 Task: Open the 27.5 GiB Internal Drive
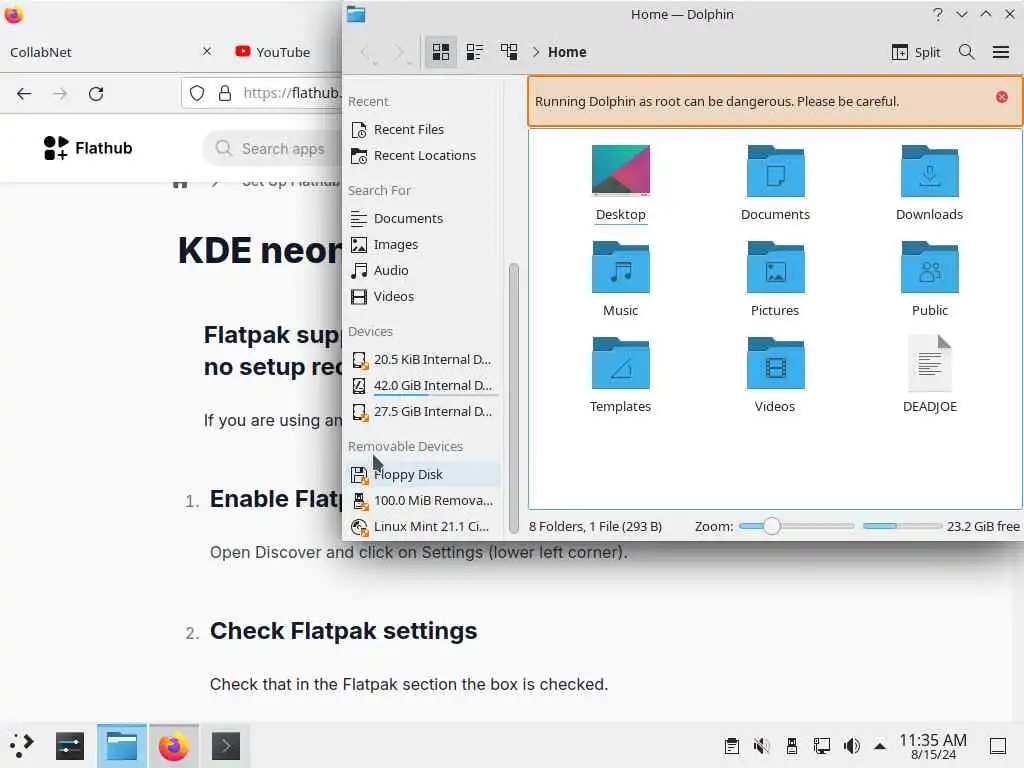coord(423,411)
